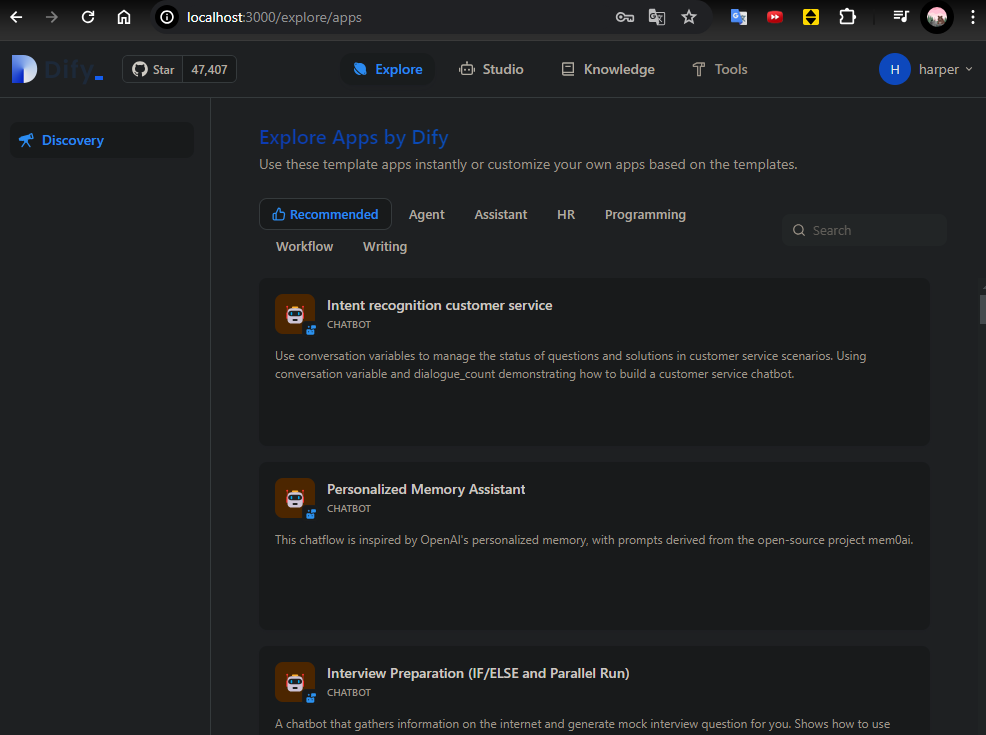Click the address bar URL localhost:3000/explore/apps
Screen dimensions: 986x735
click(x=274, y=17)
